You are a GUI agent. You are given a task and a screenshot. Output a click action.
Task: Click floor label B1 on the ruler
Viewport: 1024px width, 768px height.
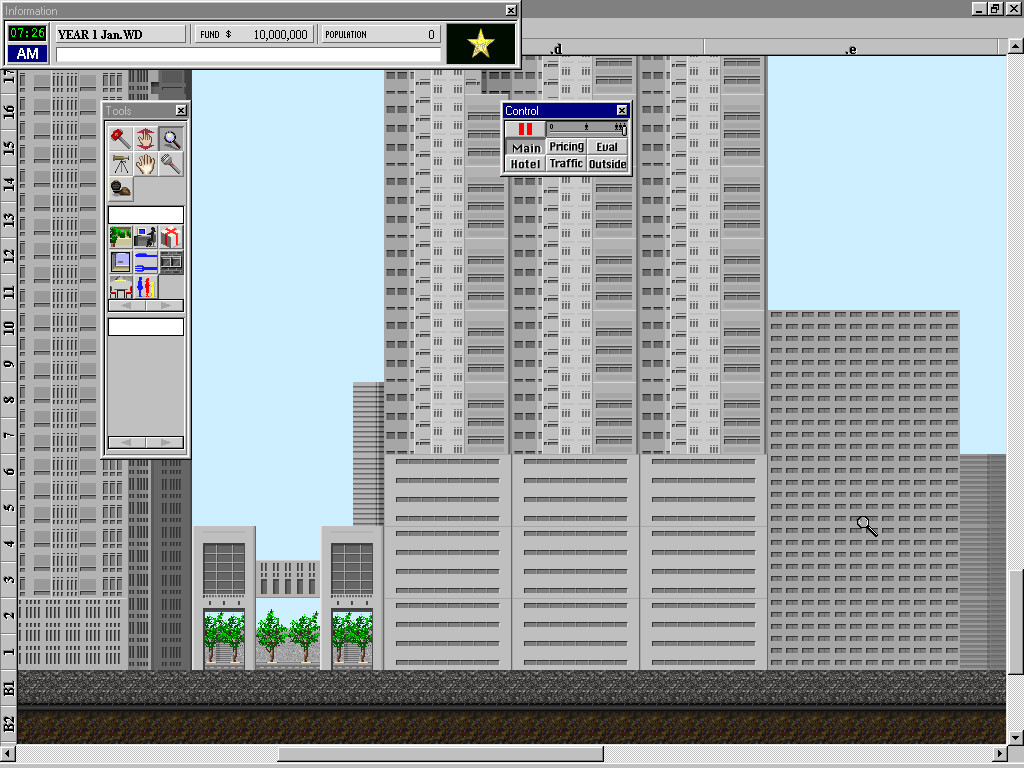click(x=9, y=688)
